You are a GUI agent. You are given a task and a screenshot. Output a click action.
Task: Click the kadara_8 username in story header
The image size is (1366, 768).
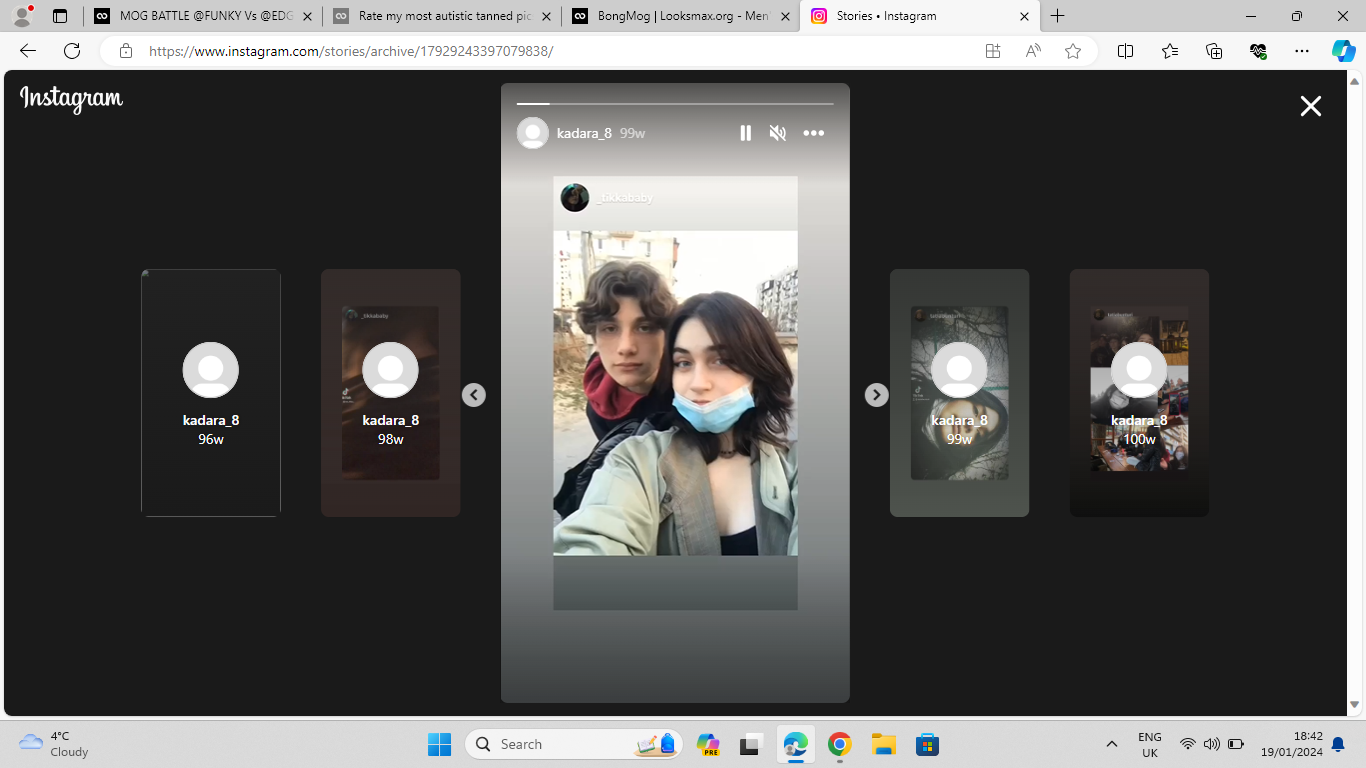click(584, 133)
